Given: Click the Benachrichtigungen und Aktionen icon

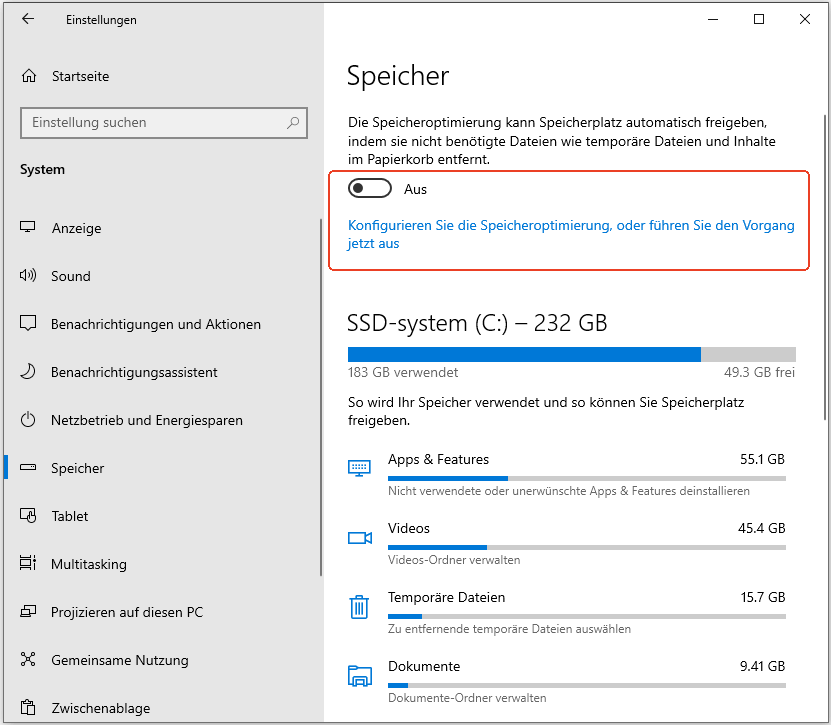Looking at the screenshot, I should pyautogui.click(x=28, y=324).
